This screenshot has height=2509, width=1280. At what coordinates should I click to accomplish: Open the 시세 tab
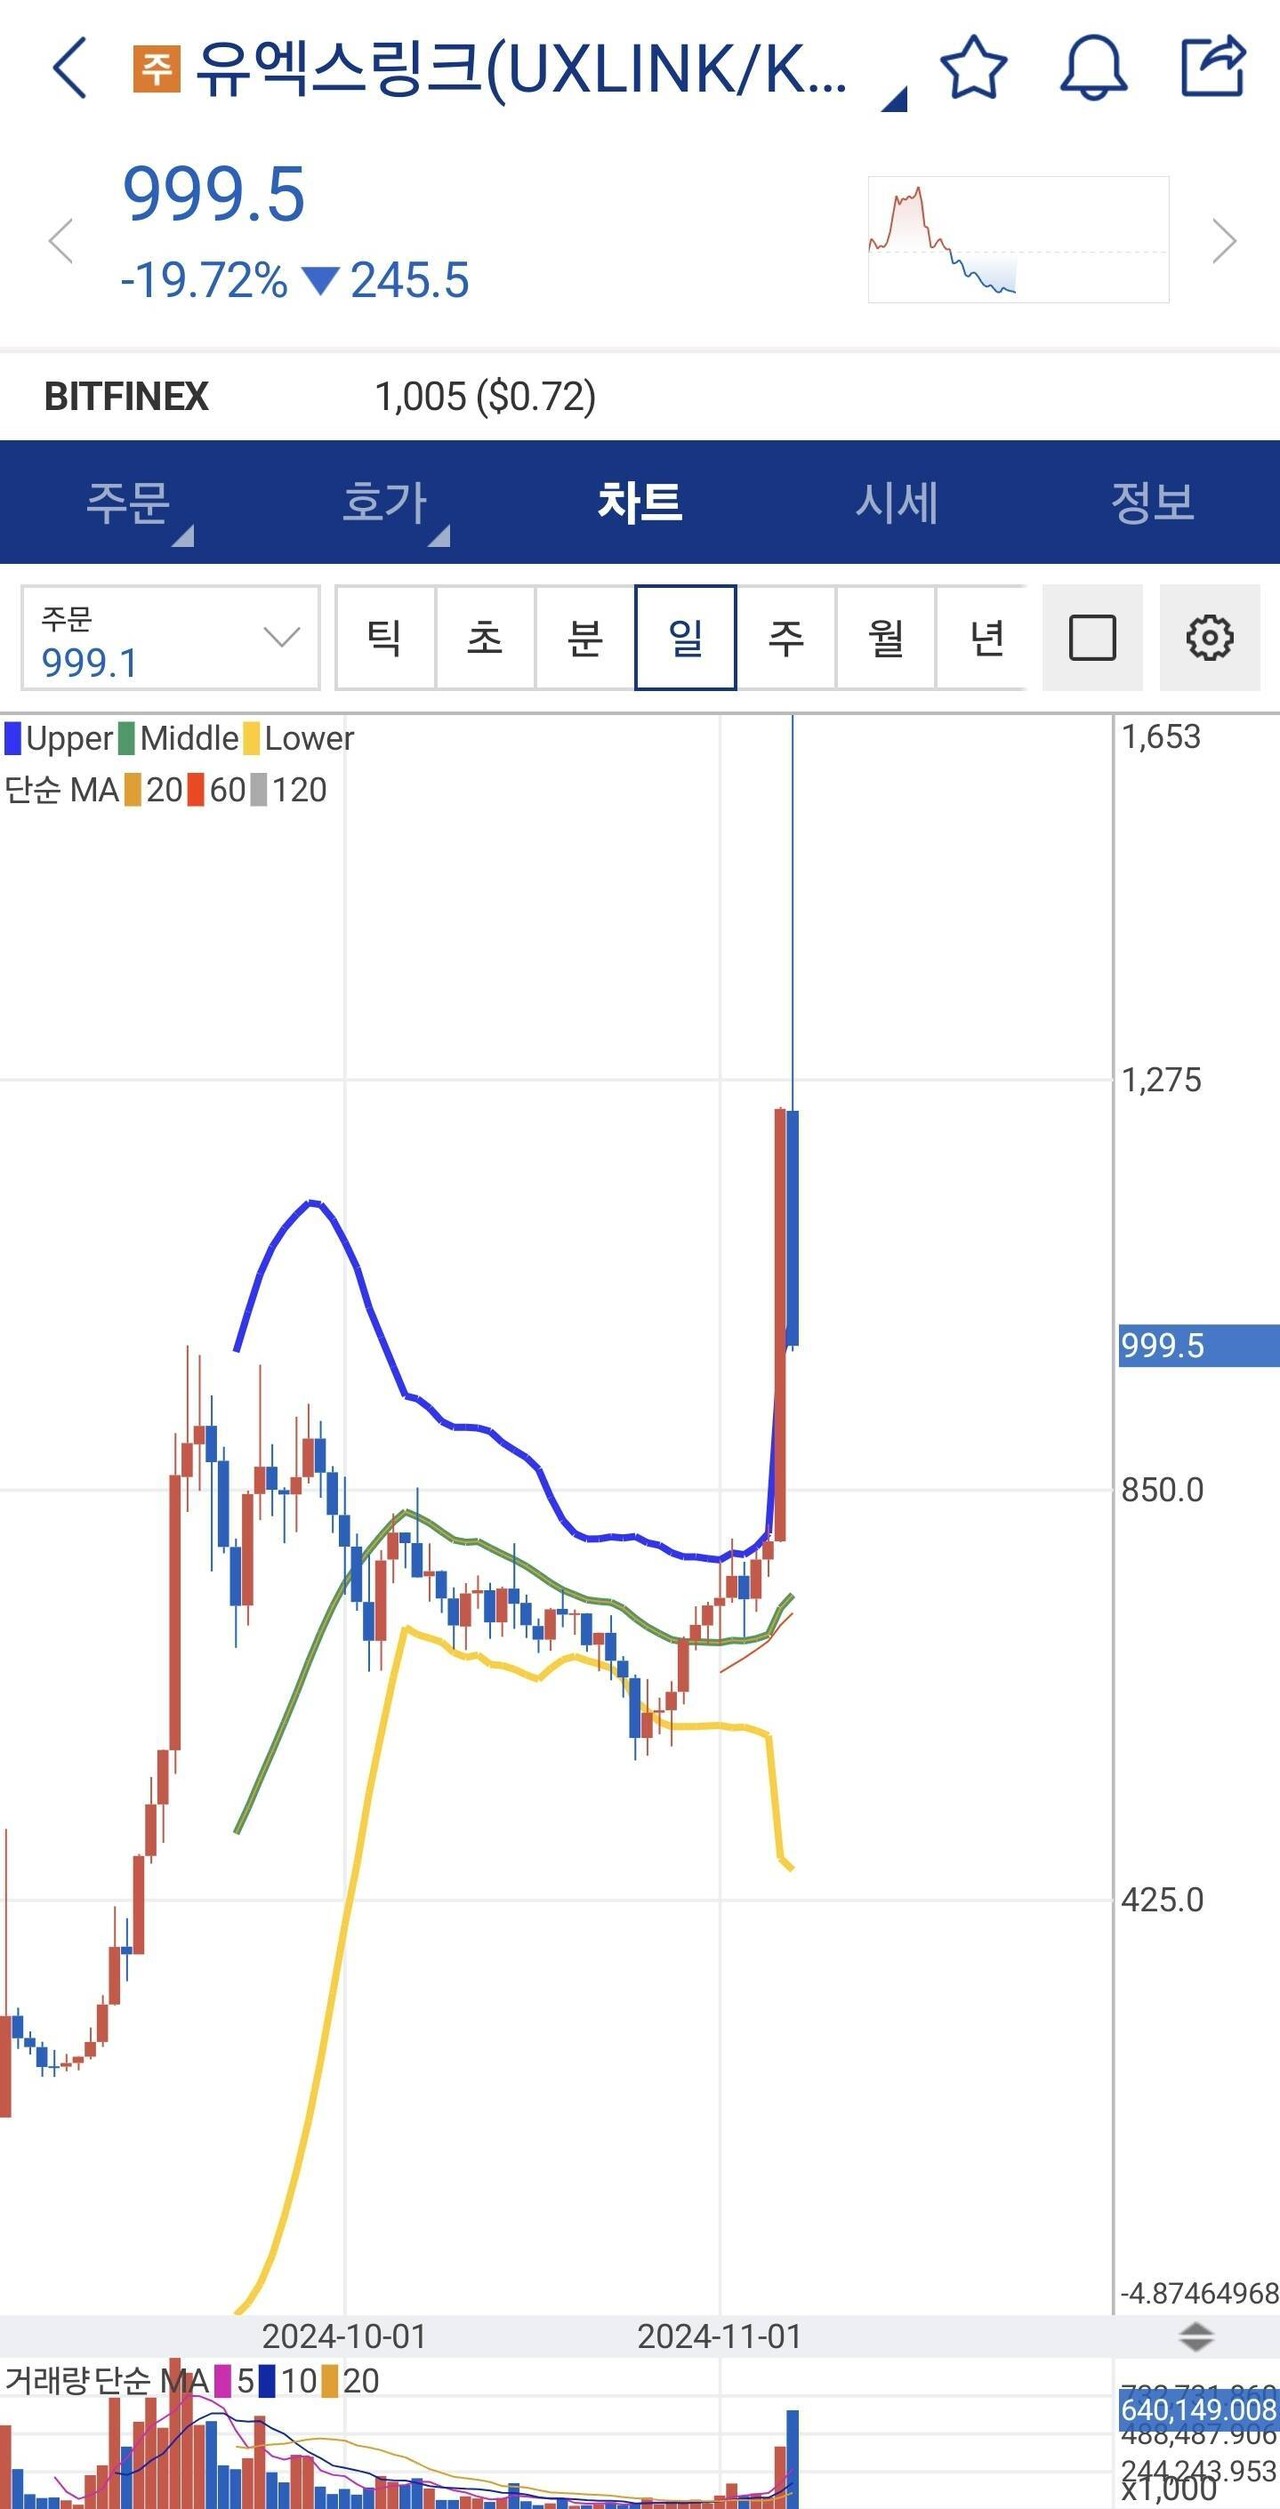pos(897,502)
